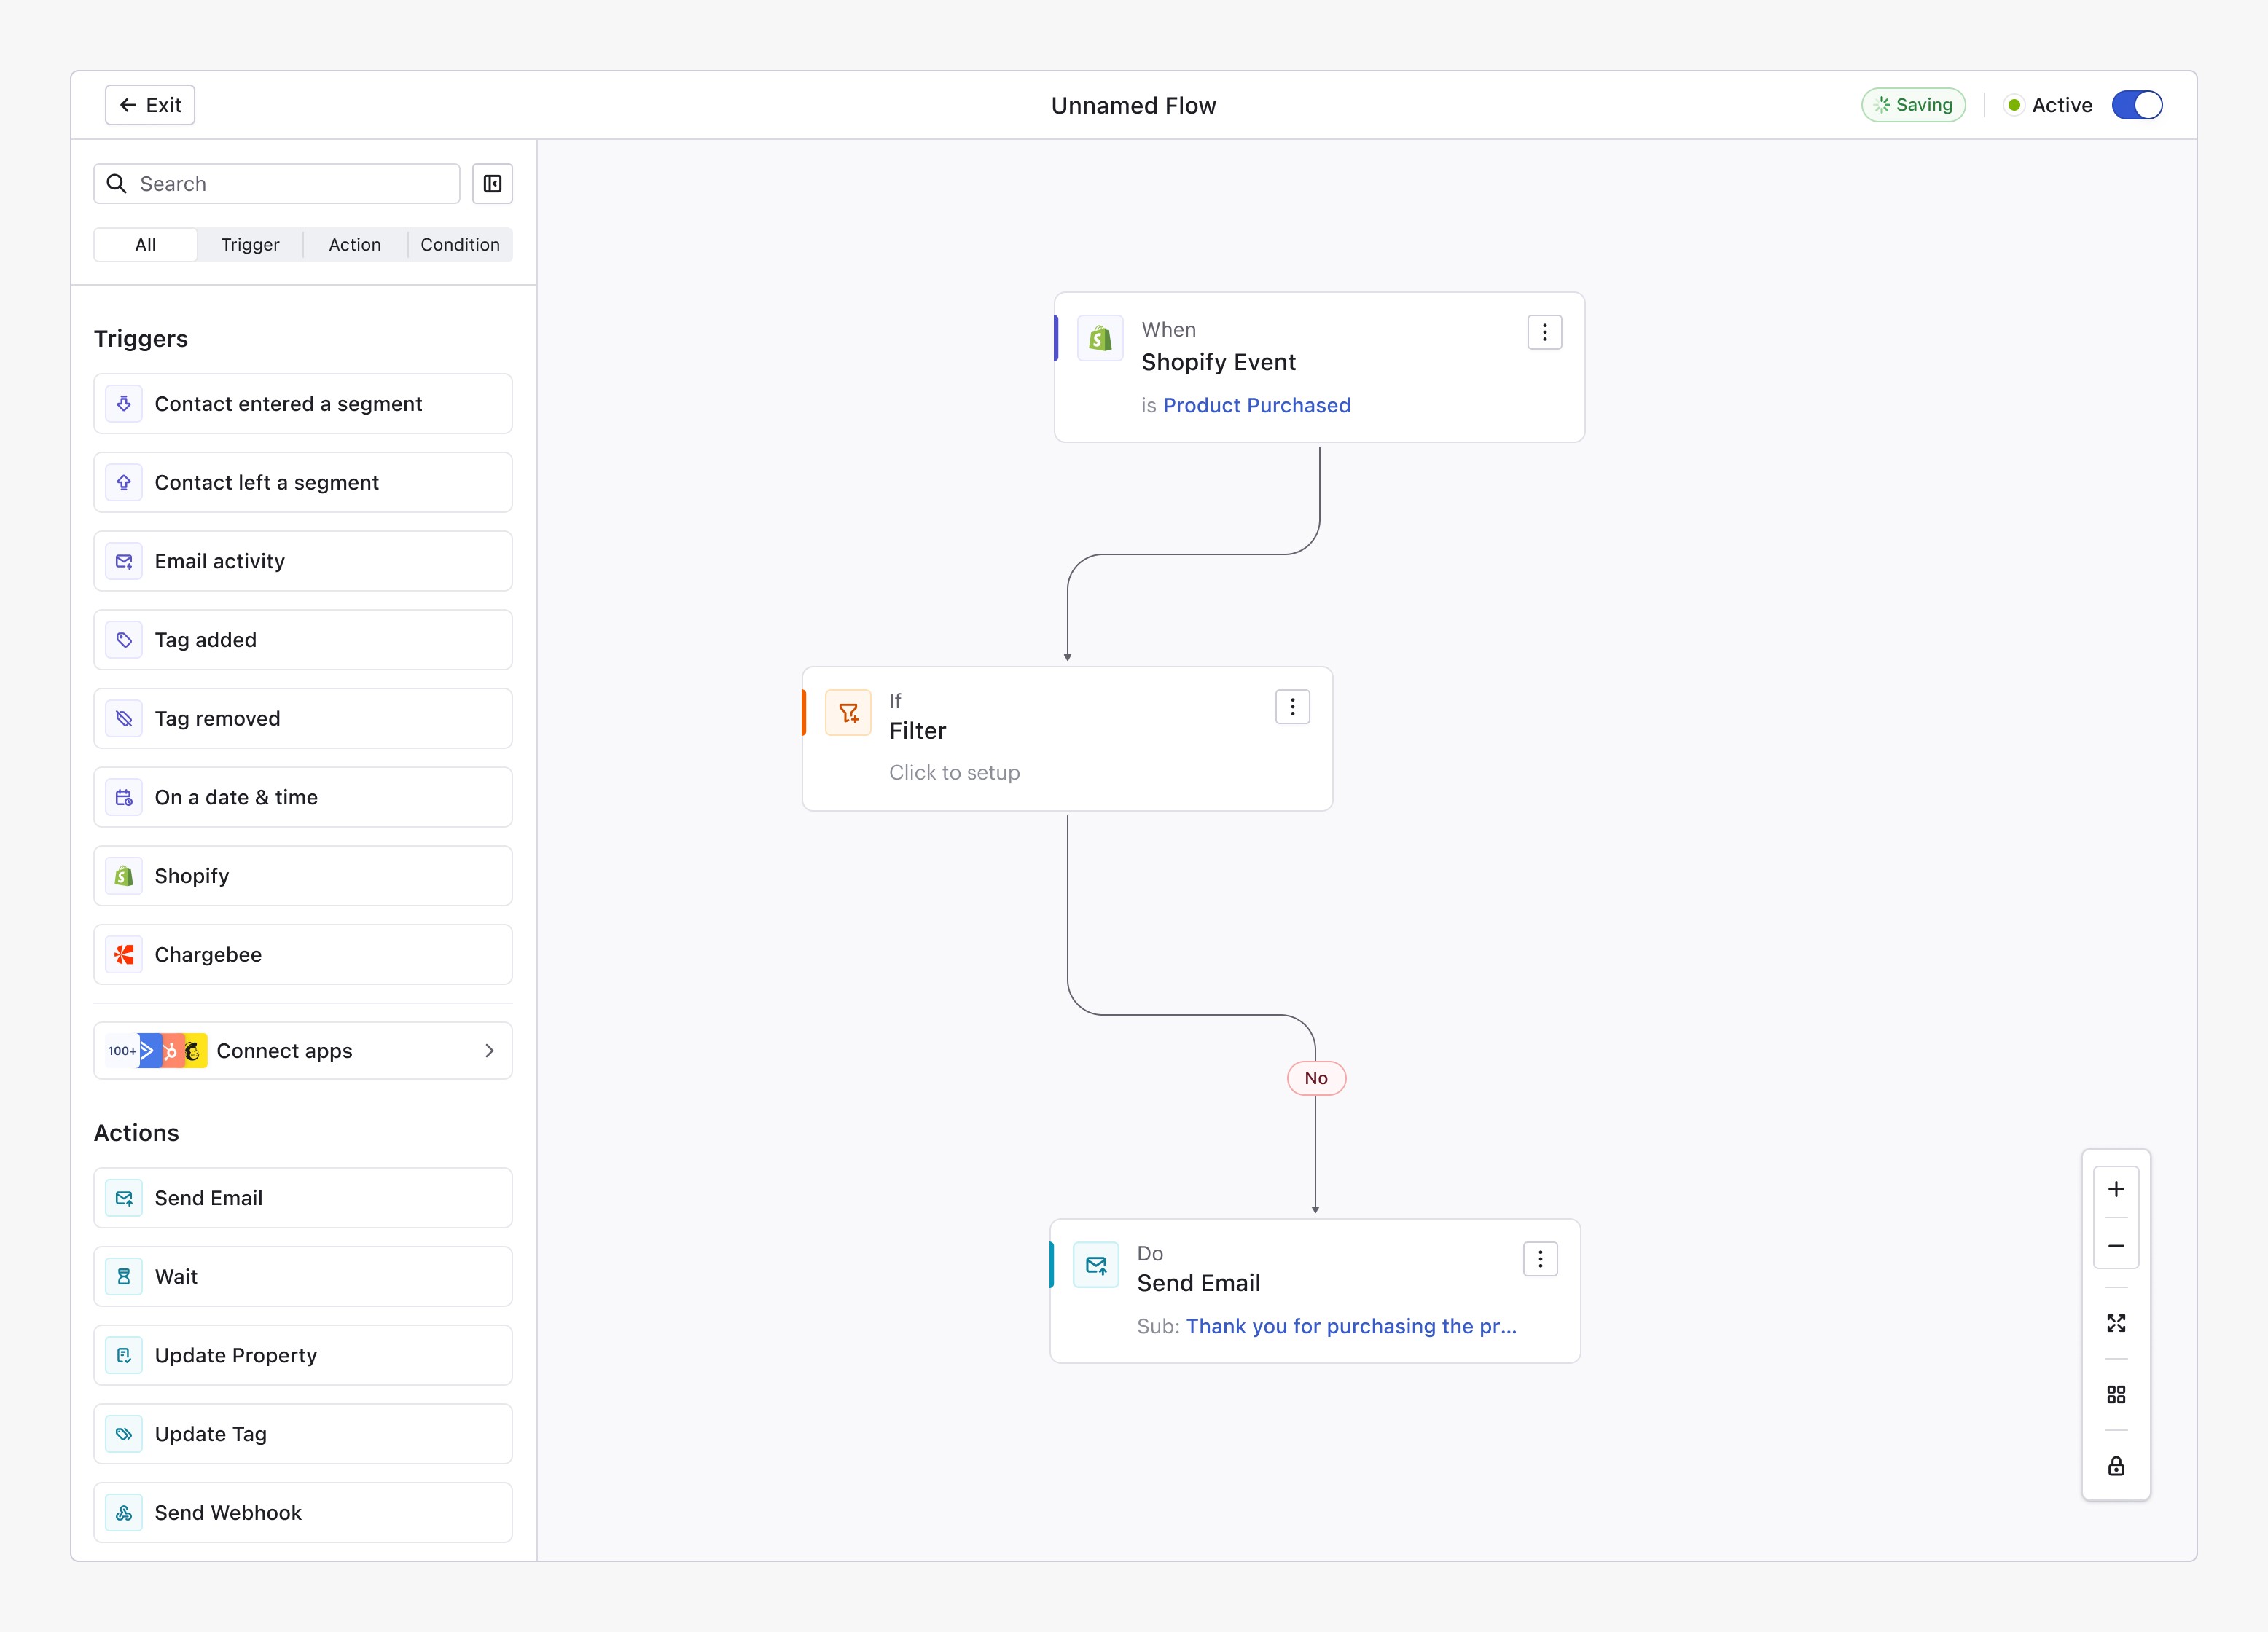Zoom out with the minus icon

tap(2116, 1246)
